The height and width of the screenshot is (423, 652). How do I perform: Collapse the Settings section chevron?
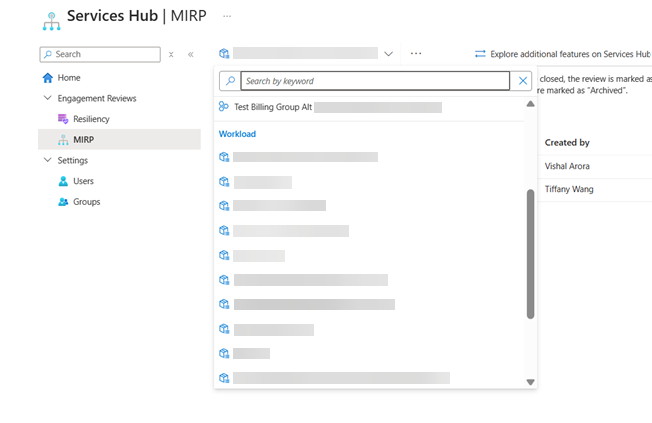[x=48, y=160]
